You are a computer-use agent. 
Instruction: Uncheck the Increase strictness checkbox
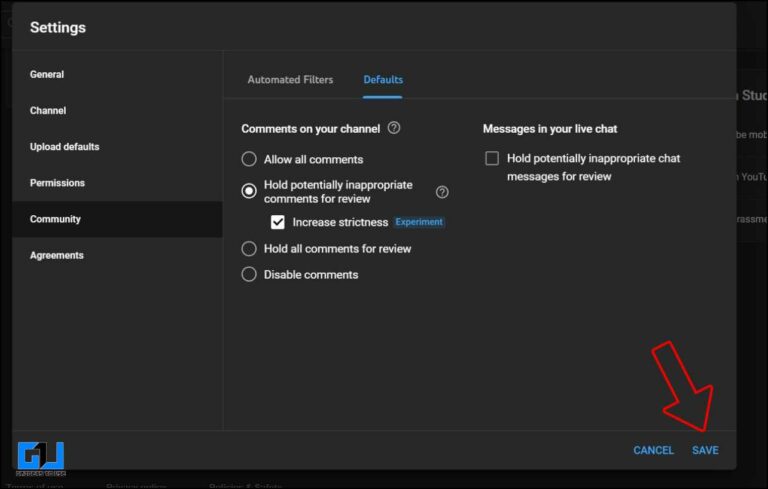[278, 222]
